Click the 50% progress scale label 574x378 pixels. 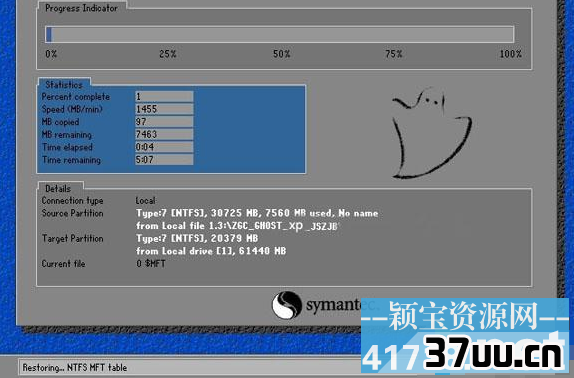[282, 54]
